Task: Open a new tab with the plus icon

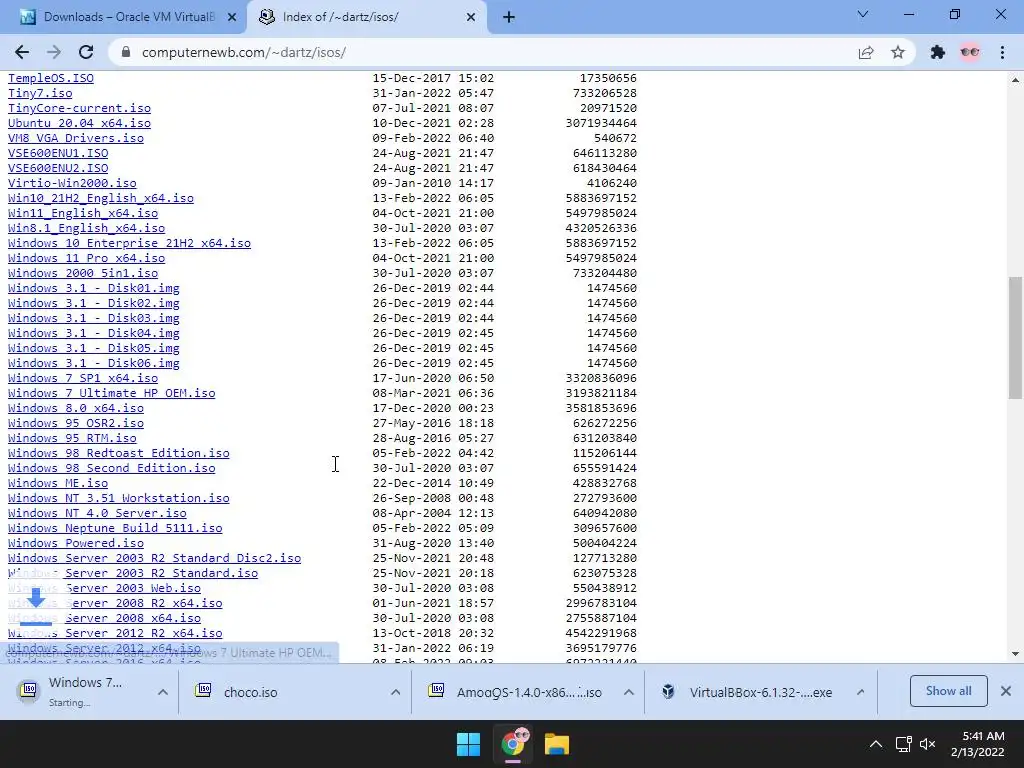Action: [509, 18]
